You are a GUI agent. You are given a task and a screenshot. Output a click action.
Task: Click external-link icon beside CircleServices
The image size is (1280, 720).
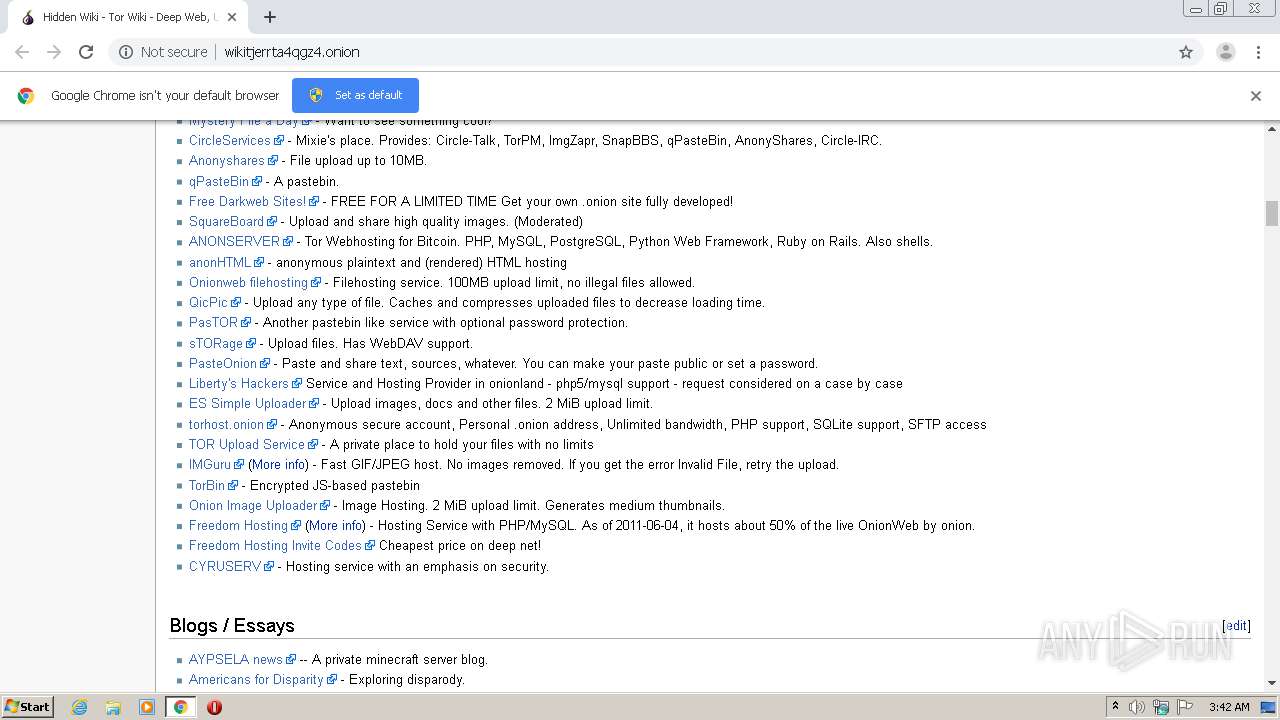tap(279, 141)
